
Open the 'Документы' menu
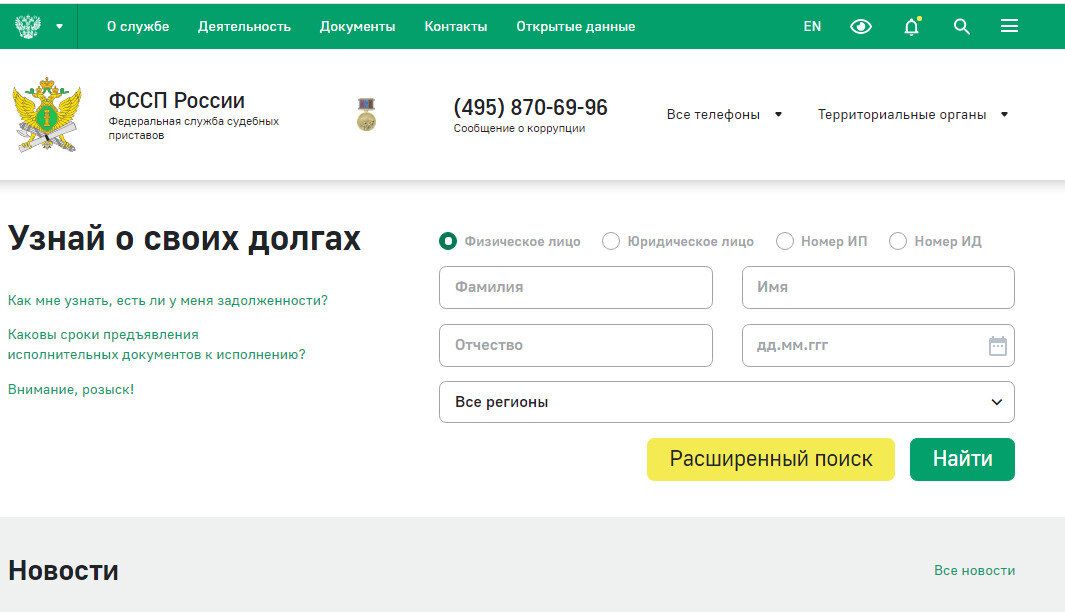(357, 26)
